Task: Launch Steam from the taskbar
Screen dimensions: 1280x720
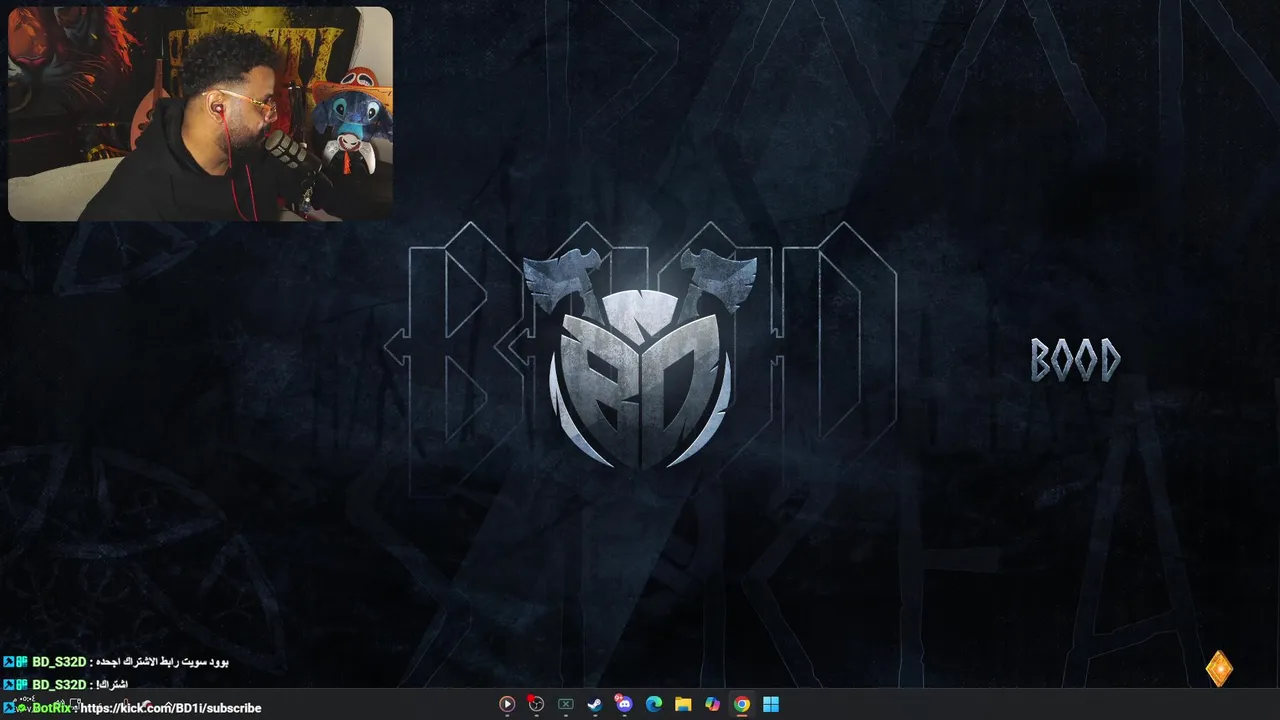Action: pyautogui.click(x=594, y=704)
